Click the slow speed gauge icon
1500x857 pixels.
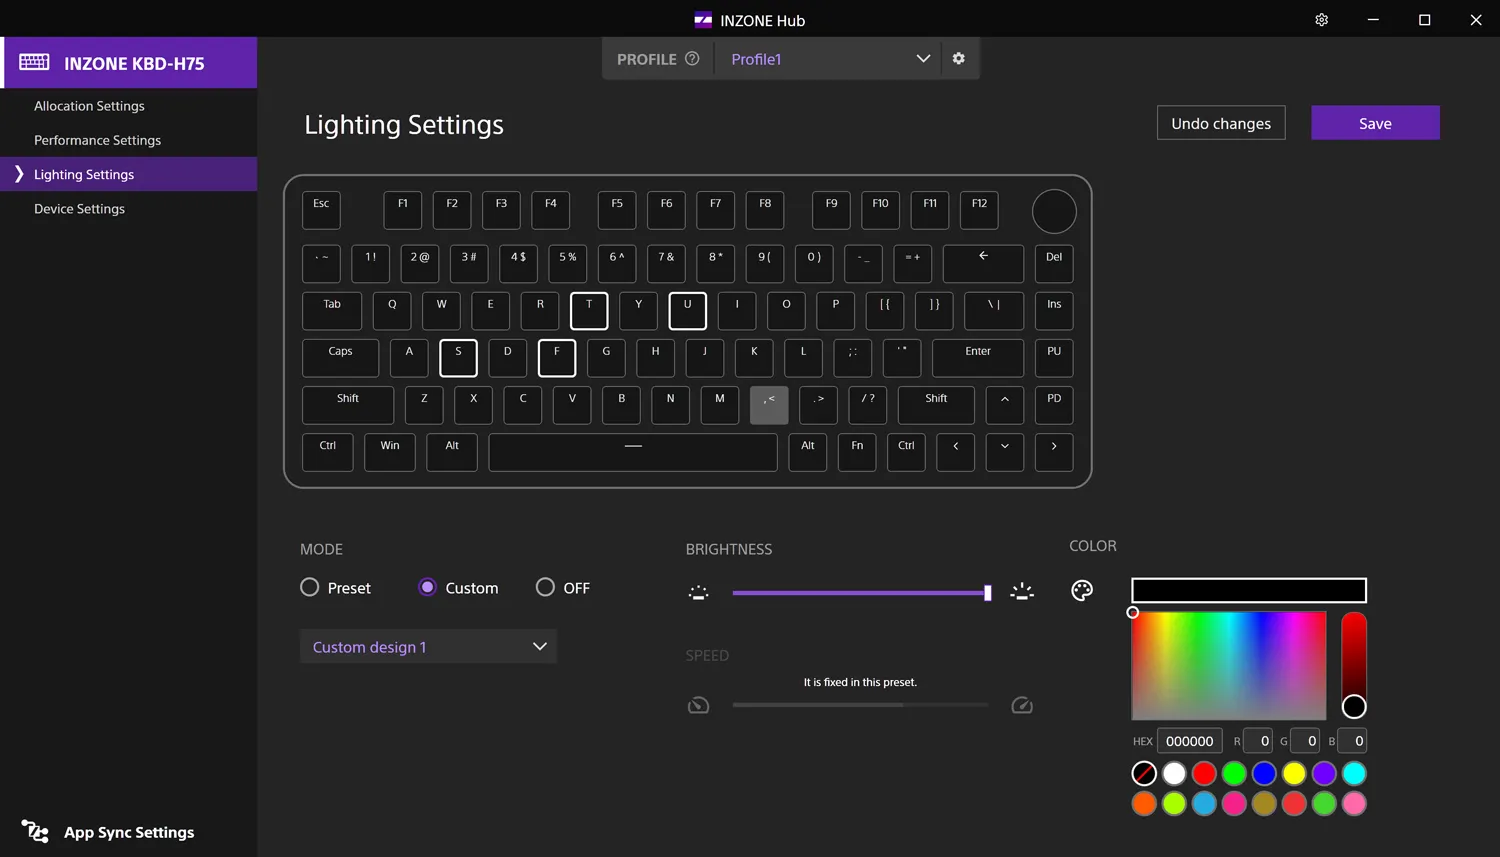(x=698, y=705)
